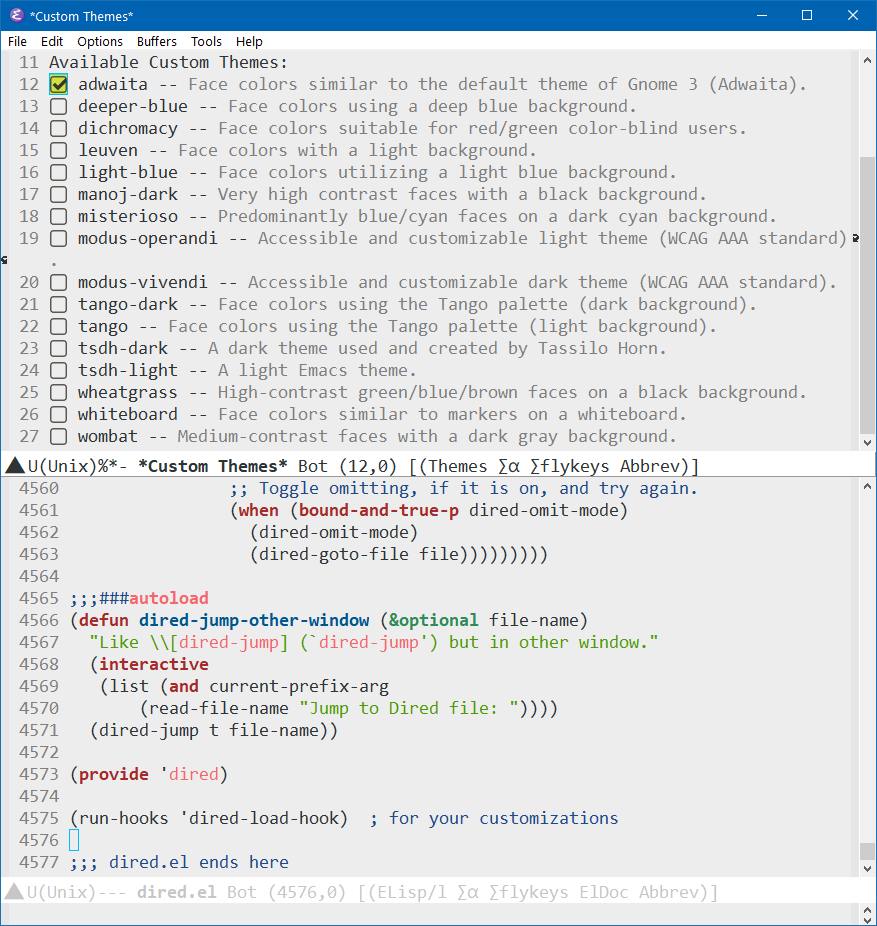This screenshot has height=926, width=877.
Task: Click the up arrow of dired.el scrollbar
Action: tap(867, 487)
